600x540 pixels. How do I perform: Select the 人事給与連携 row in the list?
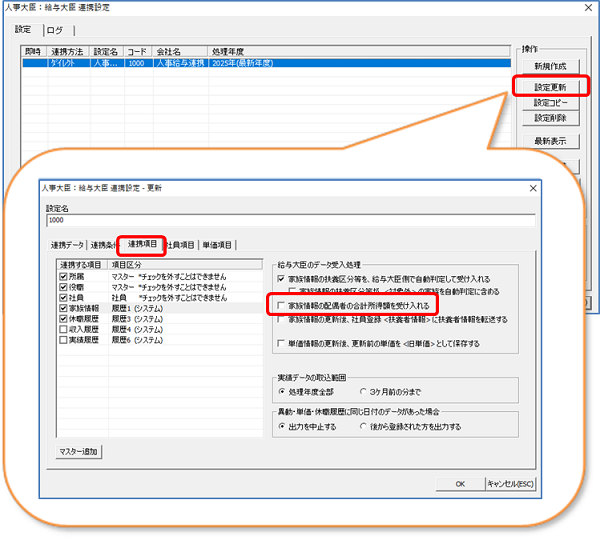[x=180, y=62]
